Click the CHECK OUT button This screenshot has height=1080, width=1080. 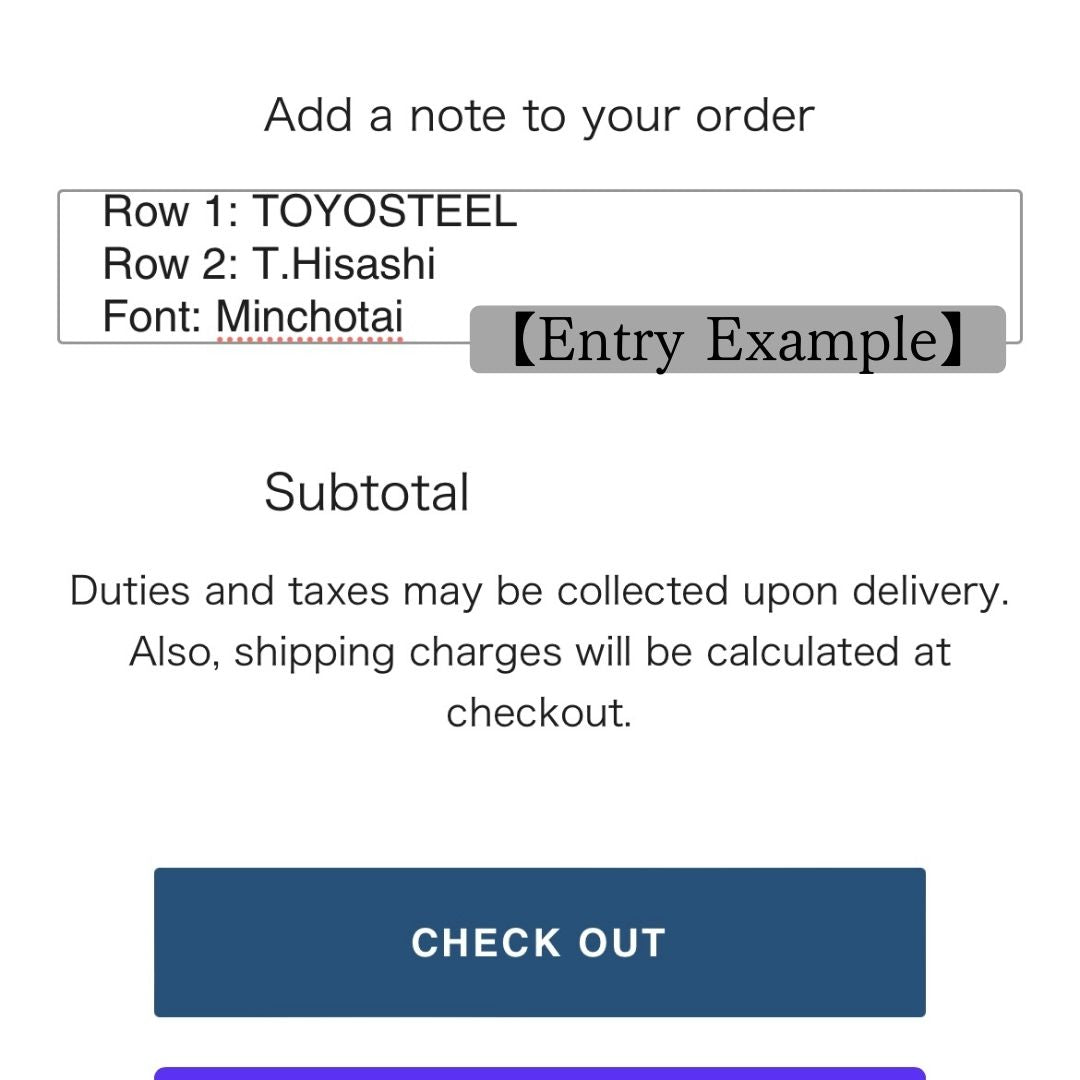[539, 942]
